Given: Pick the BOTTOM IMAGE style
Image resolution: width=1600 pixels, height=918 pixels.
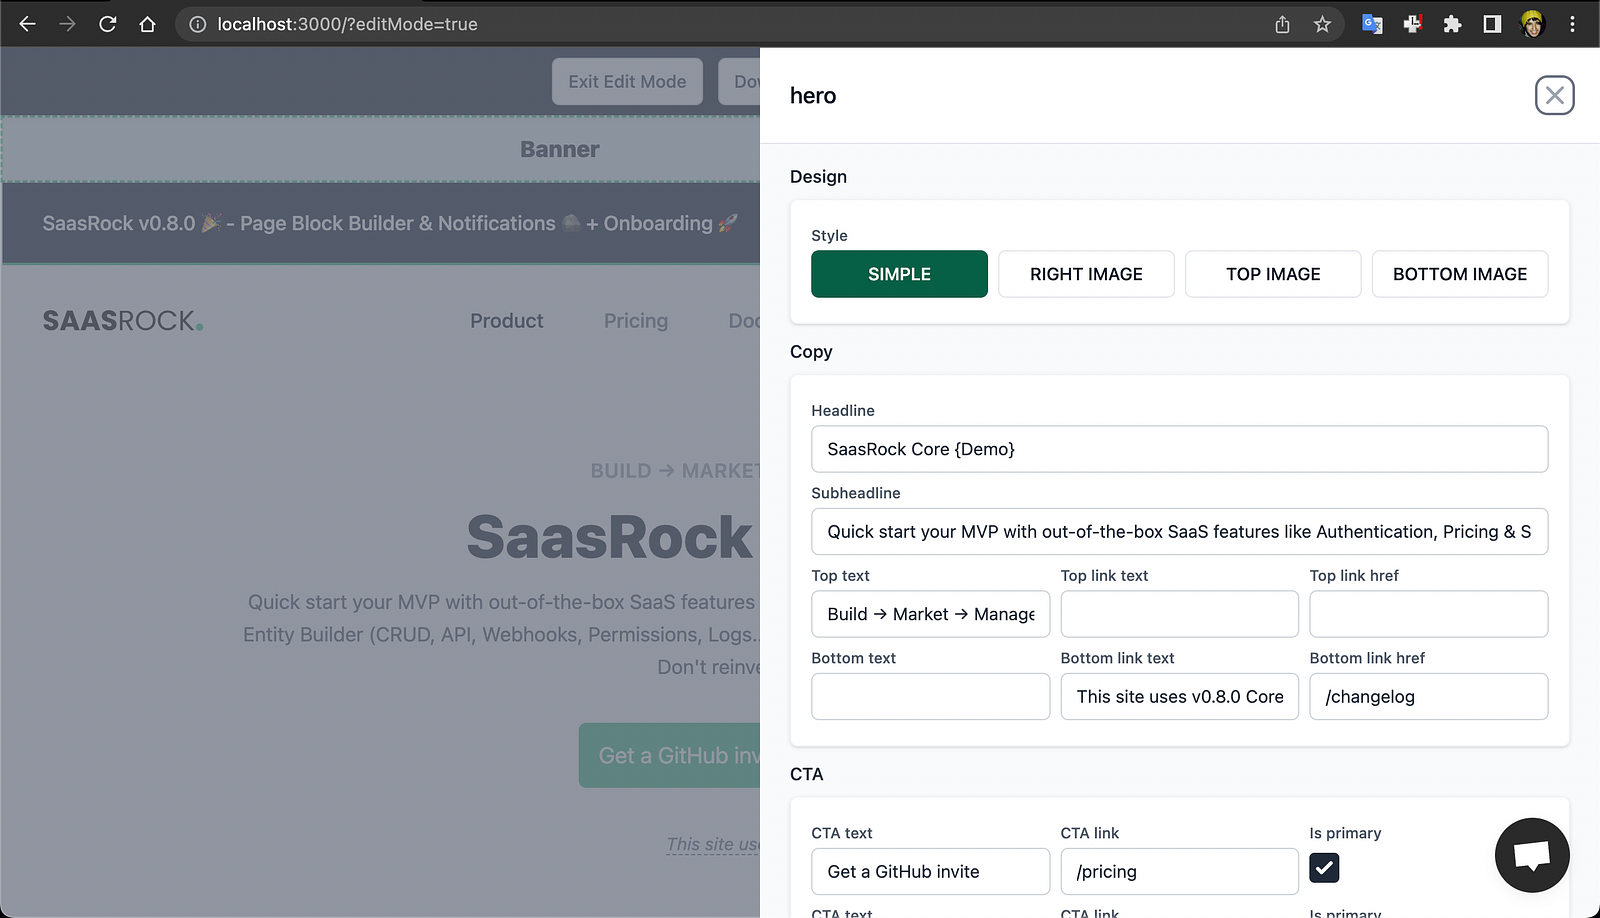Looking at the screenshot, I should click(x=1460, y=274).
